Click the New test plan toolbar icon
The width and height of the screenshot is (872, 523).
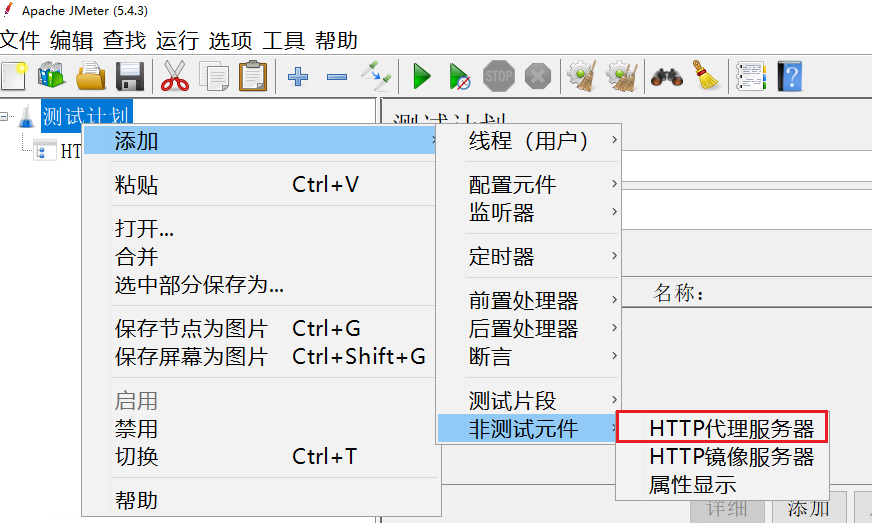click(x=14, y=76)
